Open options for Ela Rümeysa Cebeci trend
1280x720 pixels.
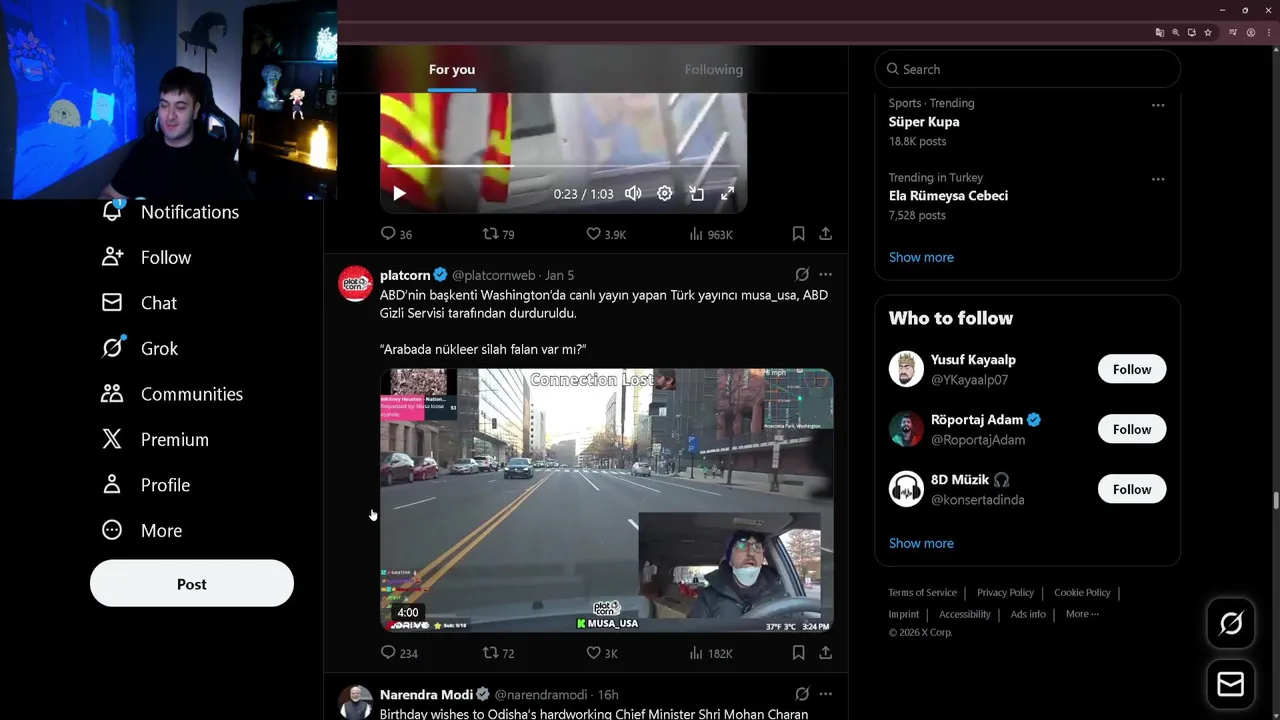pyautogui.click(x=1158, y=179)
